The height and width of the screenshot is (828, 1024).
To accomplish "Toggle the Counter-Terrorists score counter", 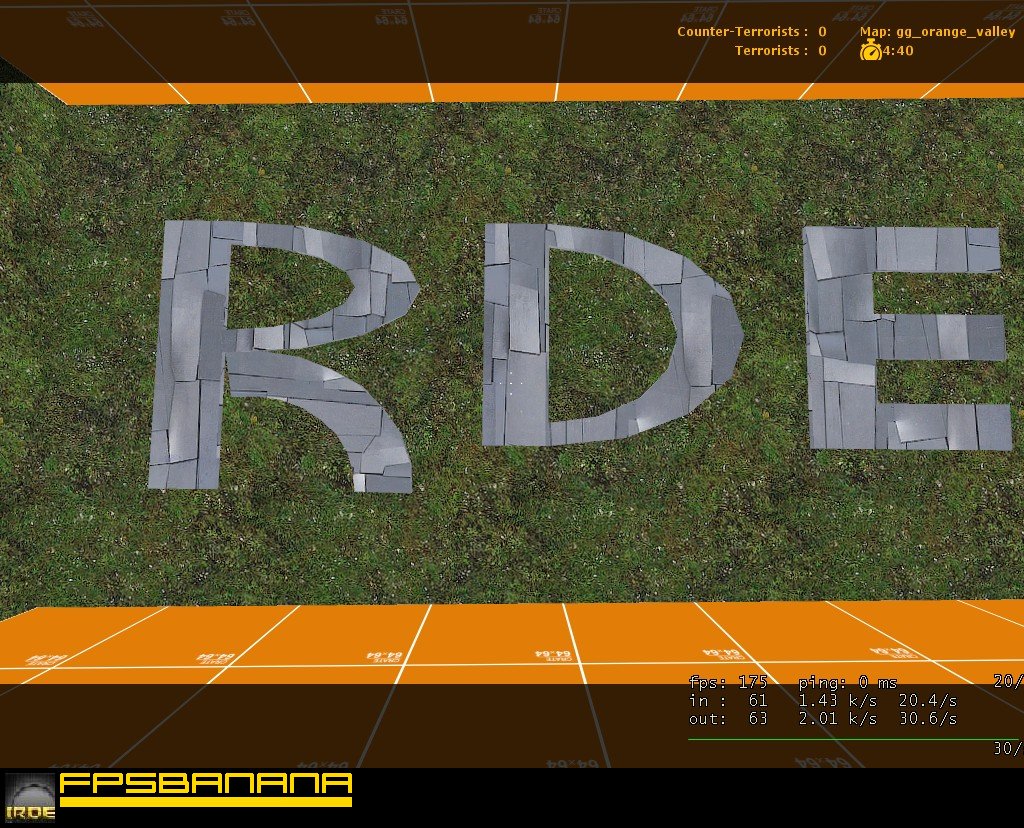I will pyautogui.click(x=820, y=31).
